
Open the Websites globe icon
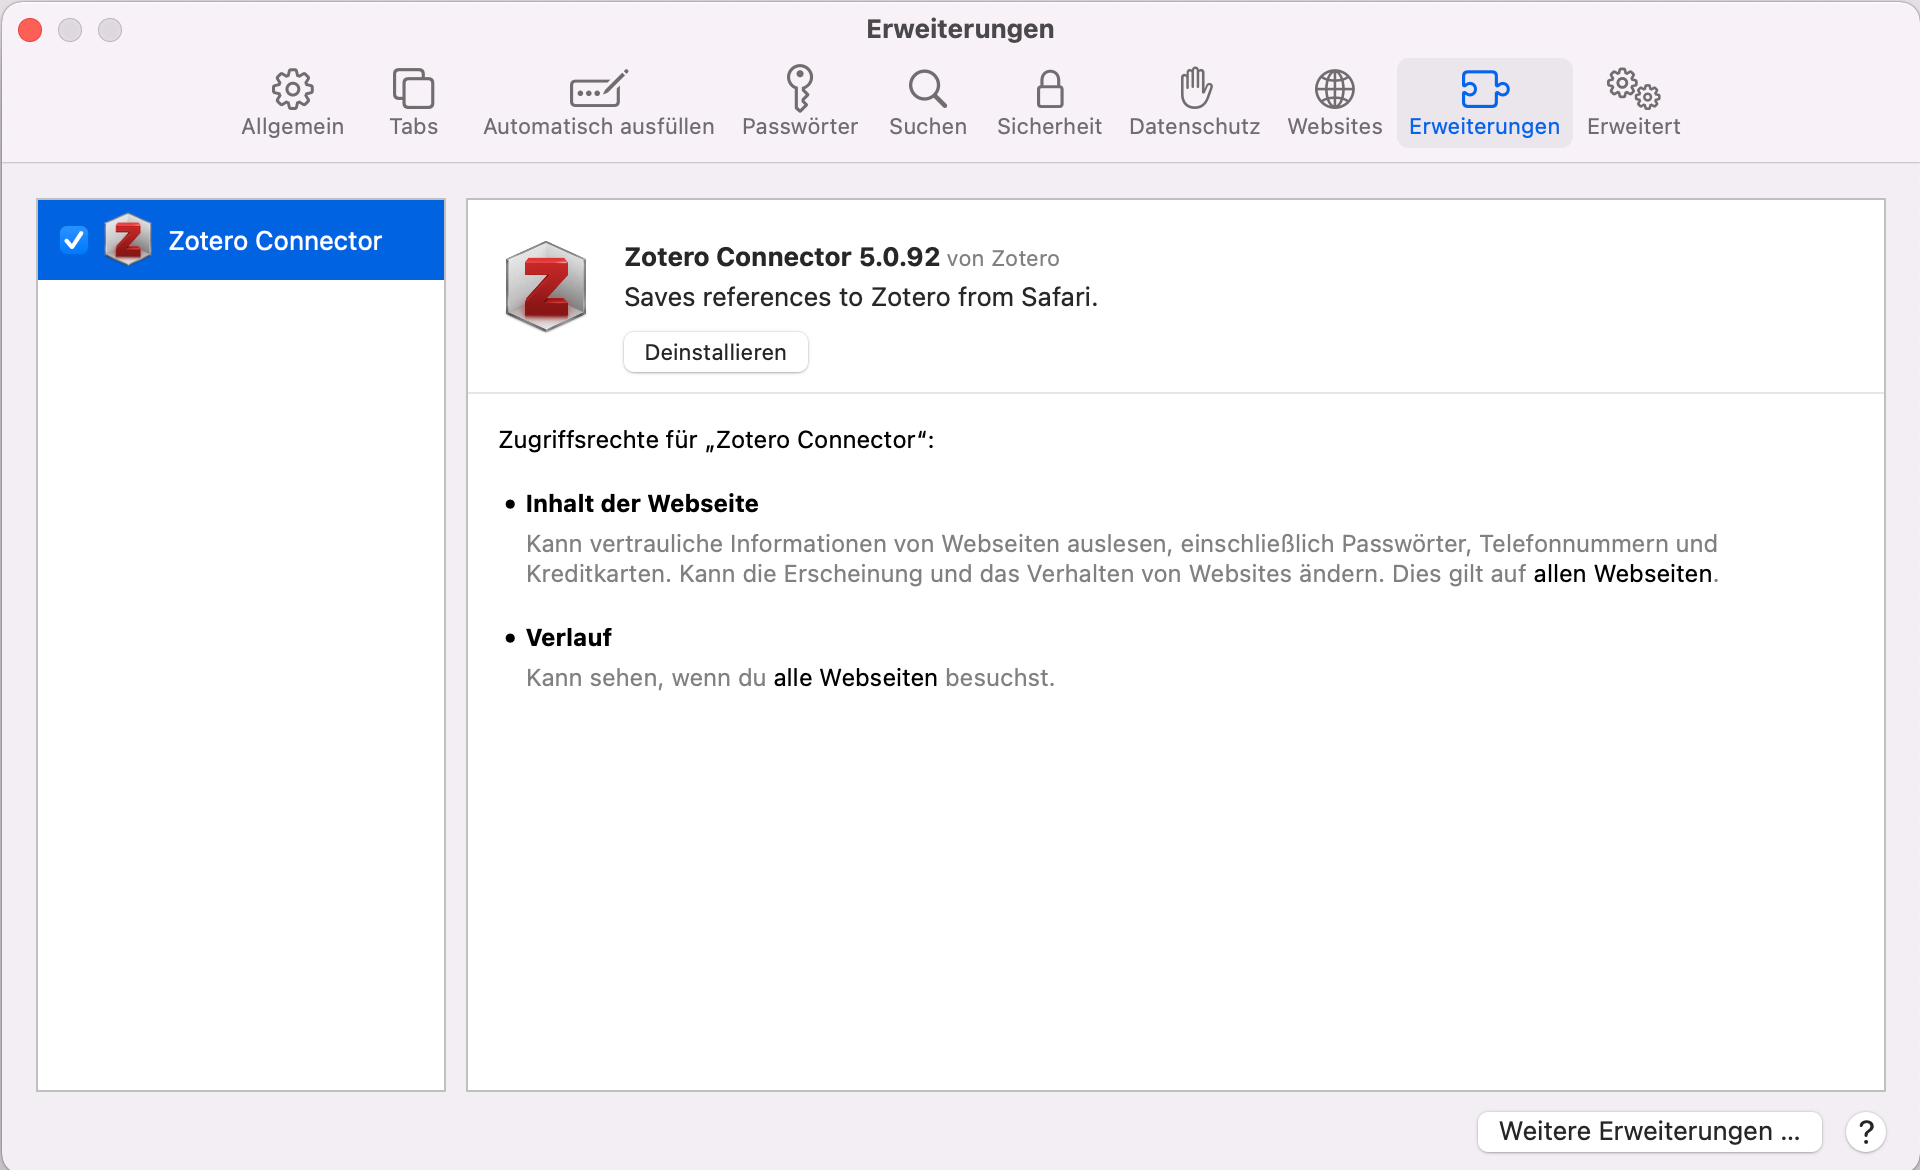[1334, 89]
